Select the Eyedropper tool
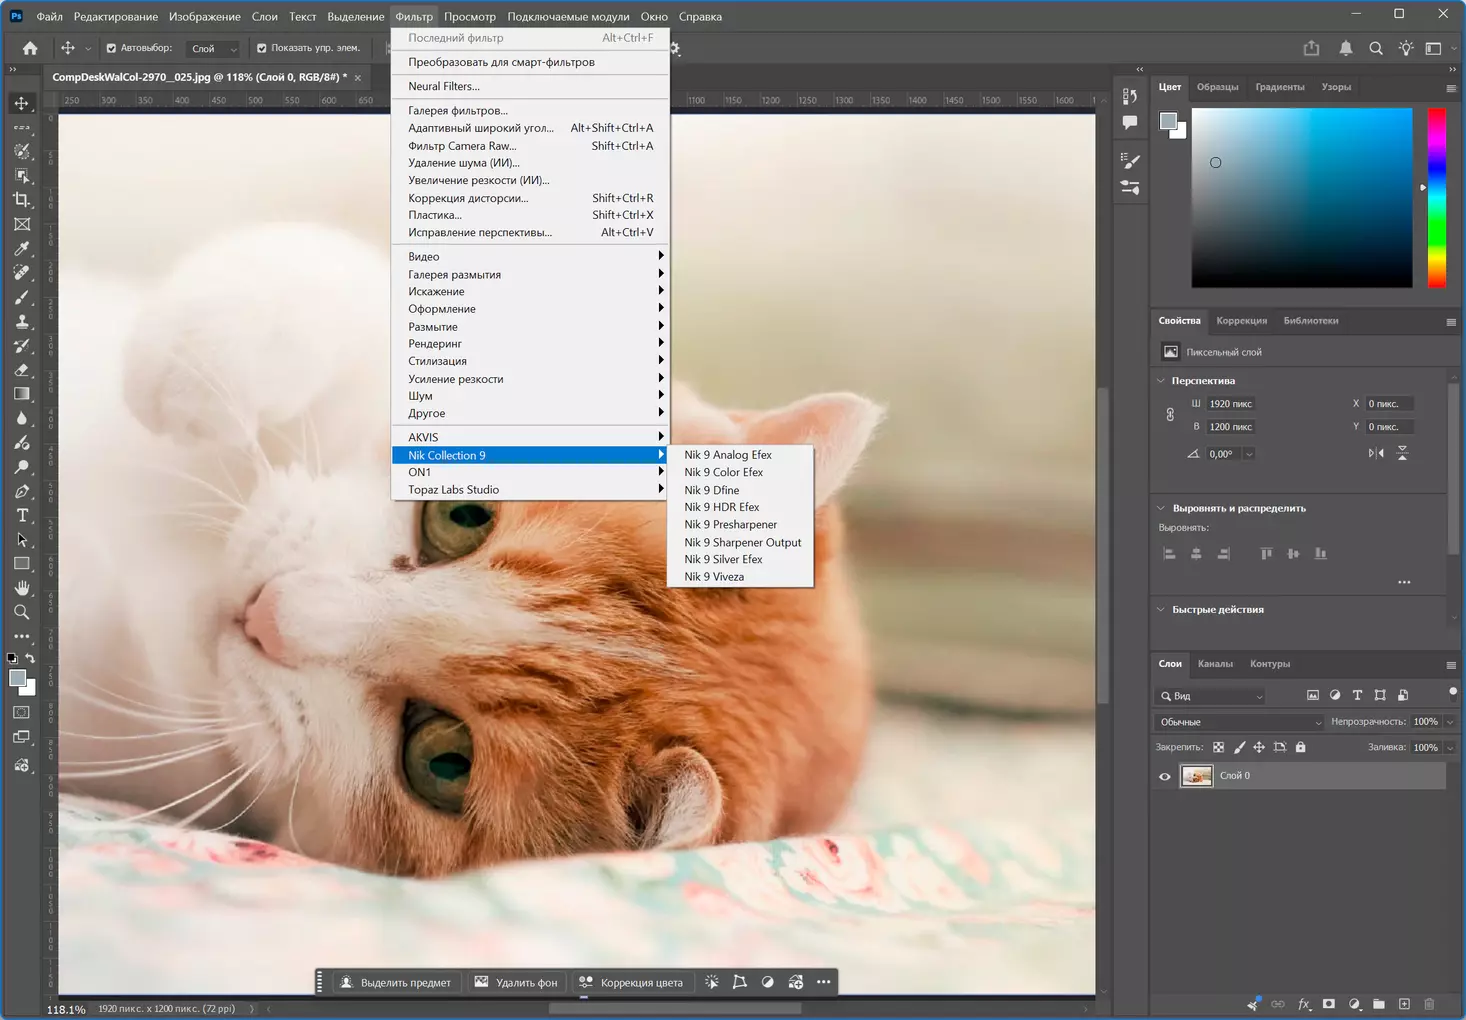Image resolution: width=1466 pixels, height=1020 pixels. click(22, 249)
